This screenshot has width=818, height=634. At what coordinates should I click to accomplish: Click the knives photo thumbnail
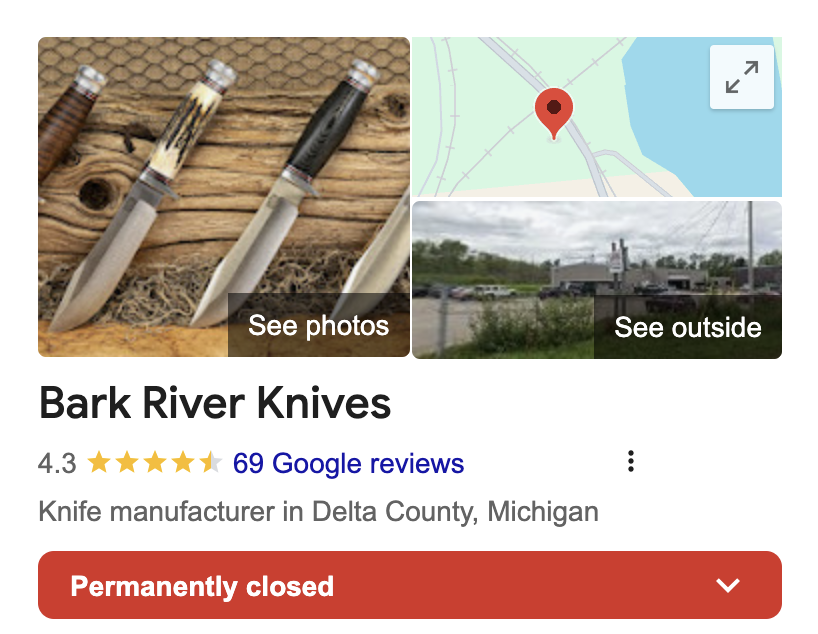point(224,197)
